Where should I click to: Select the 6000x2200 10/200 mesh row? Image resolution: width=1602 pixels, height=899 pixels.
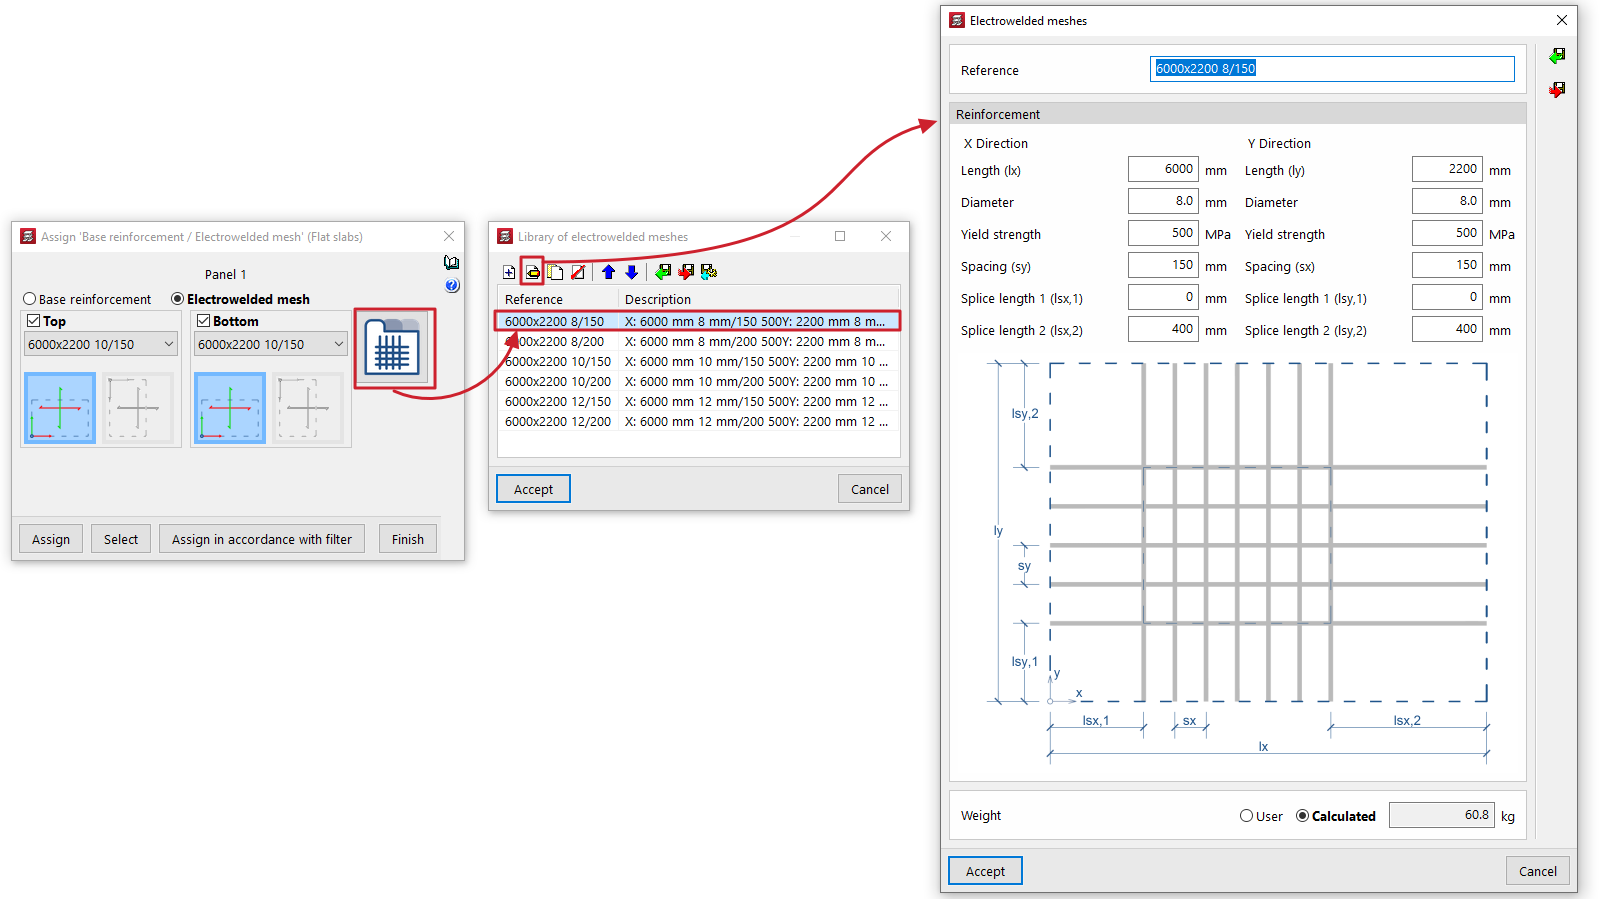point(698,381)
